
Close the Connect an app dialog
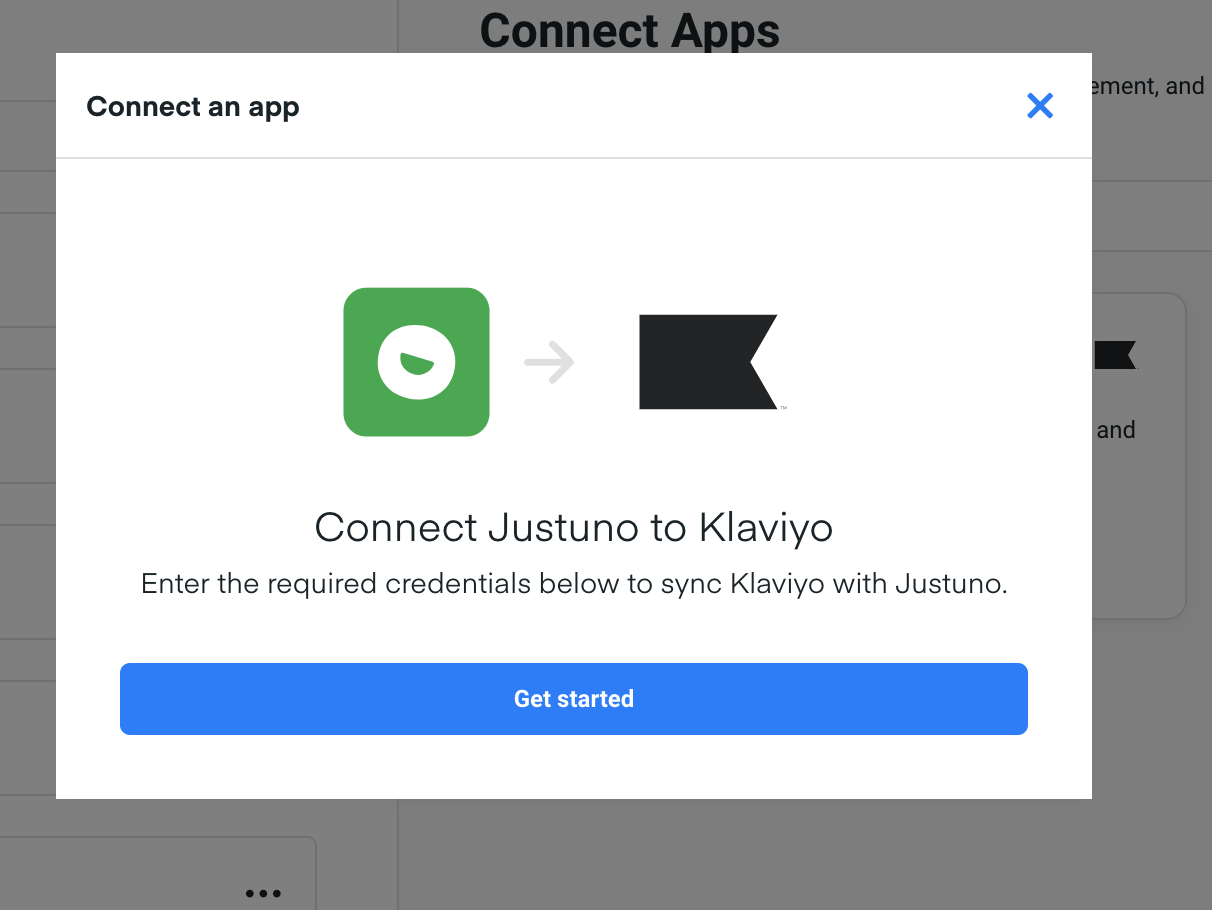tap(1040, 106)
